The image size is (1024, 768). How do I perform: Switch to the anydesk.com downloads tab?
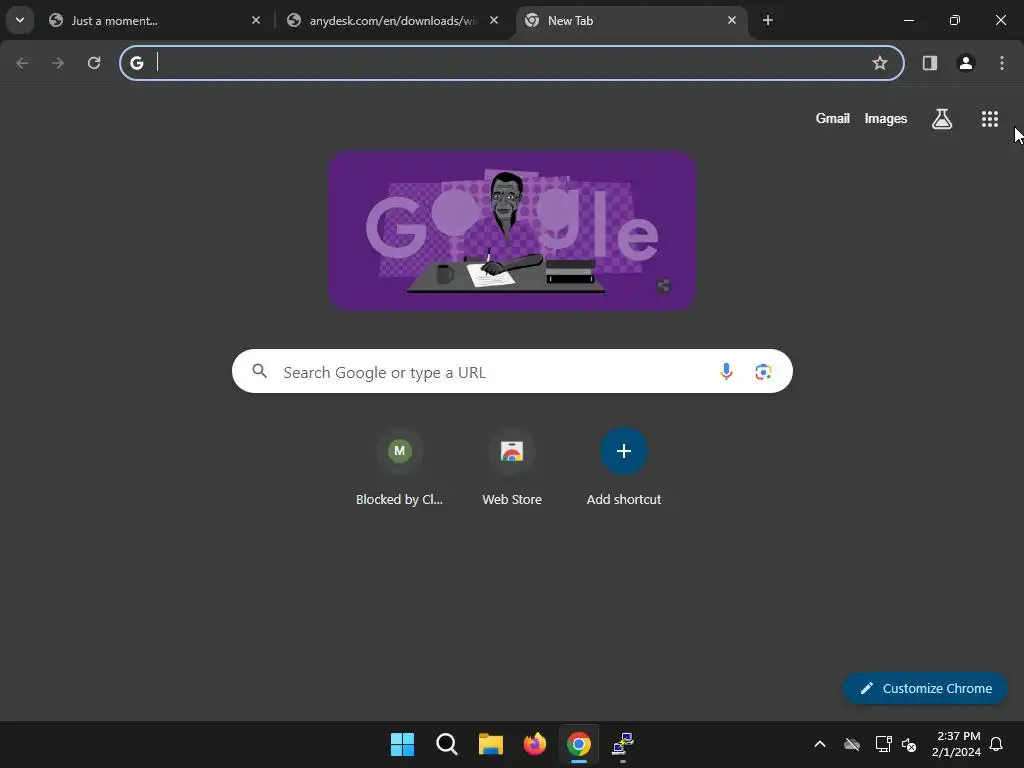tap(393, 21)
